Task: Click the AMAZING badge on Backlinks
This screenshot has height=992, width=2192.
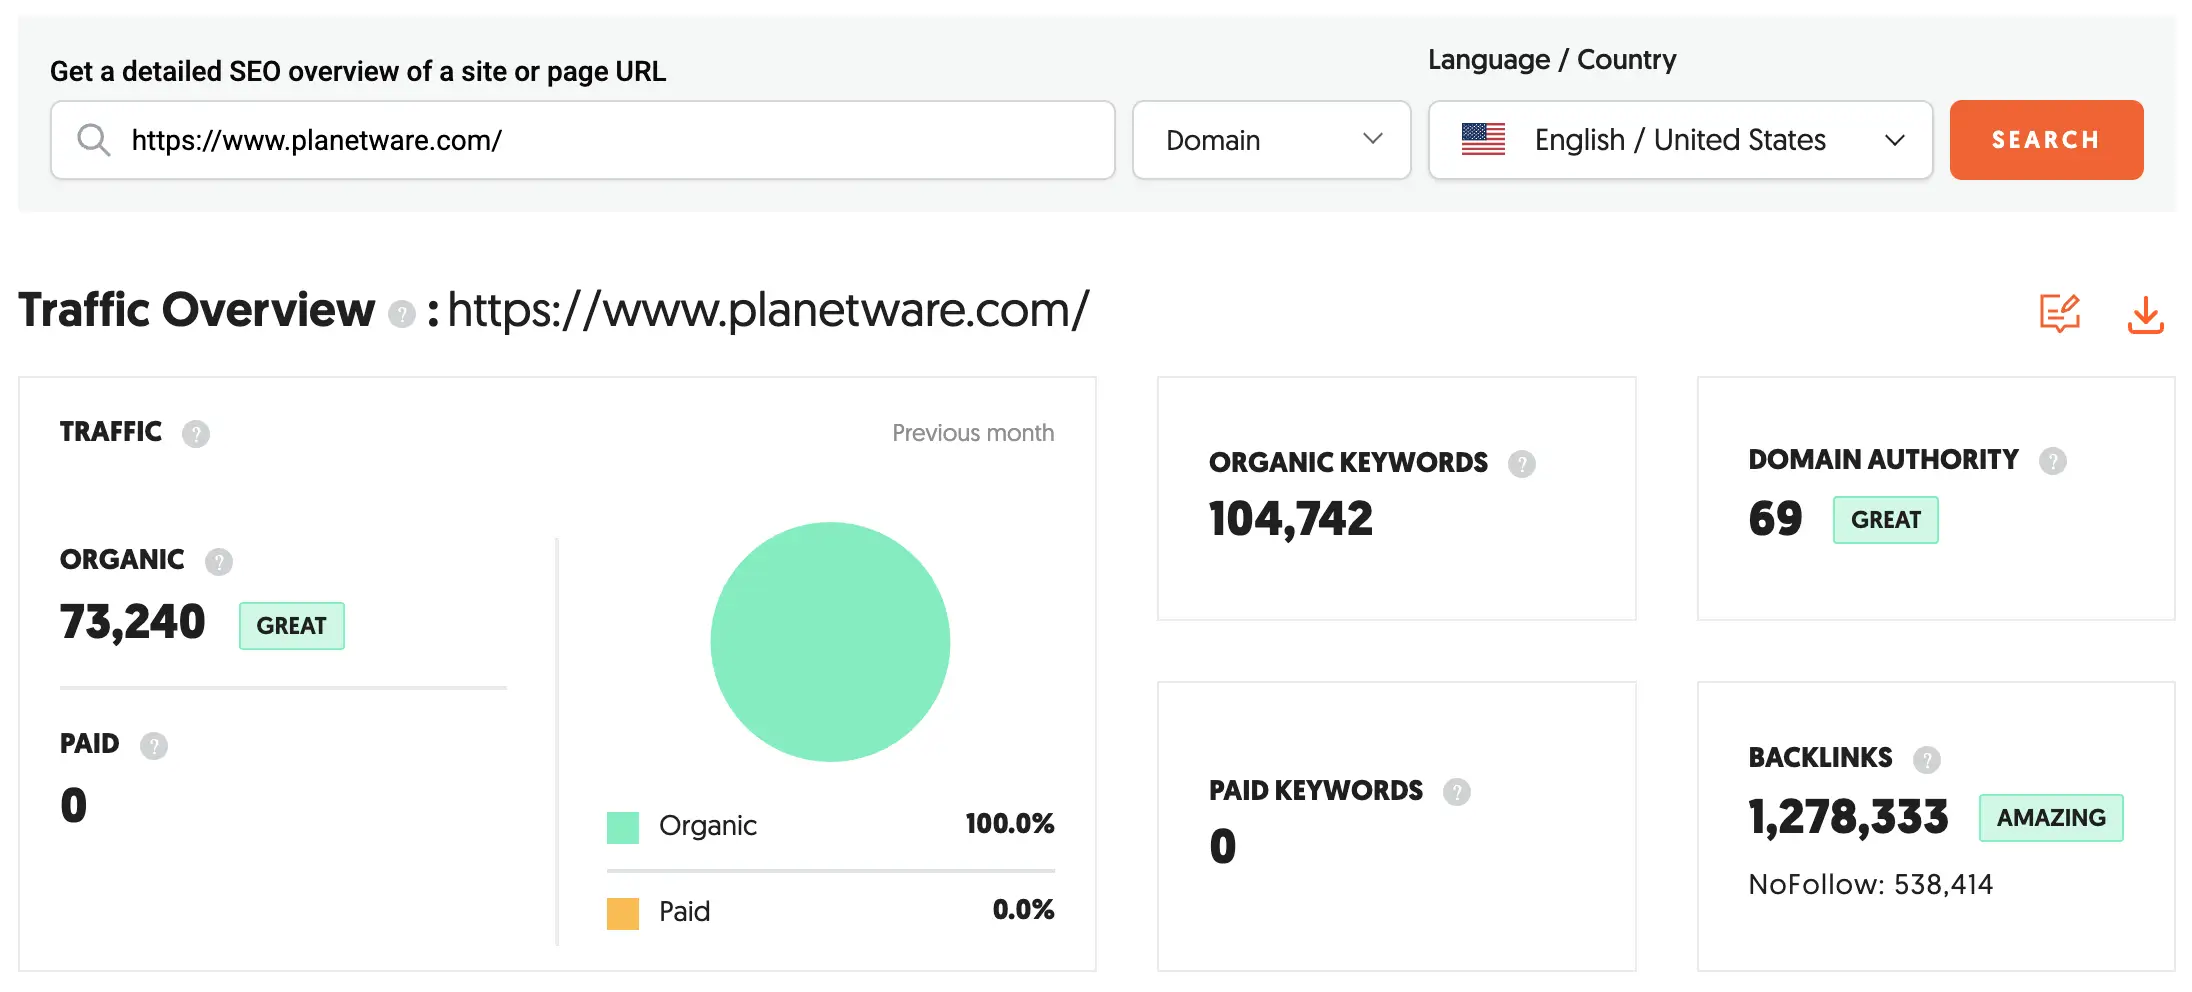Action: tap(2050, 818)
